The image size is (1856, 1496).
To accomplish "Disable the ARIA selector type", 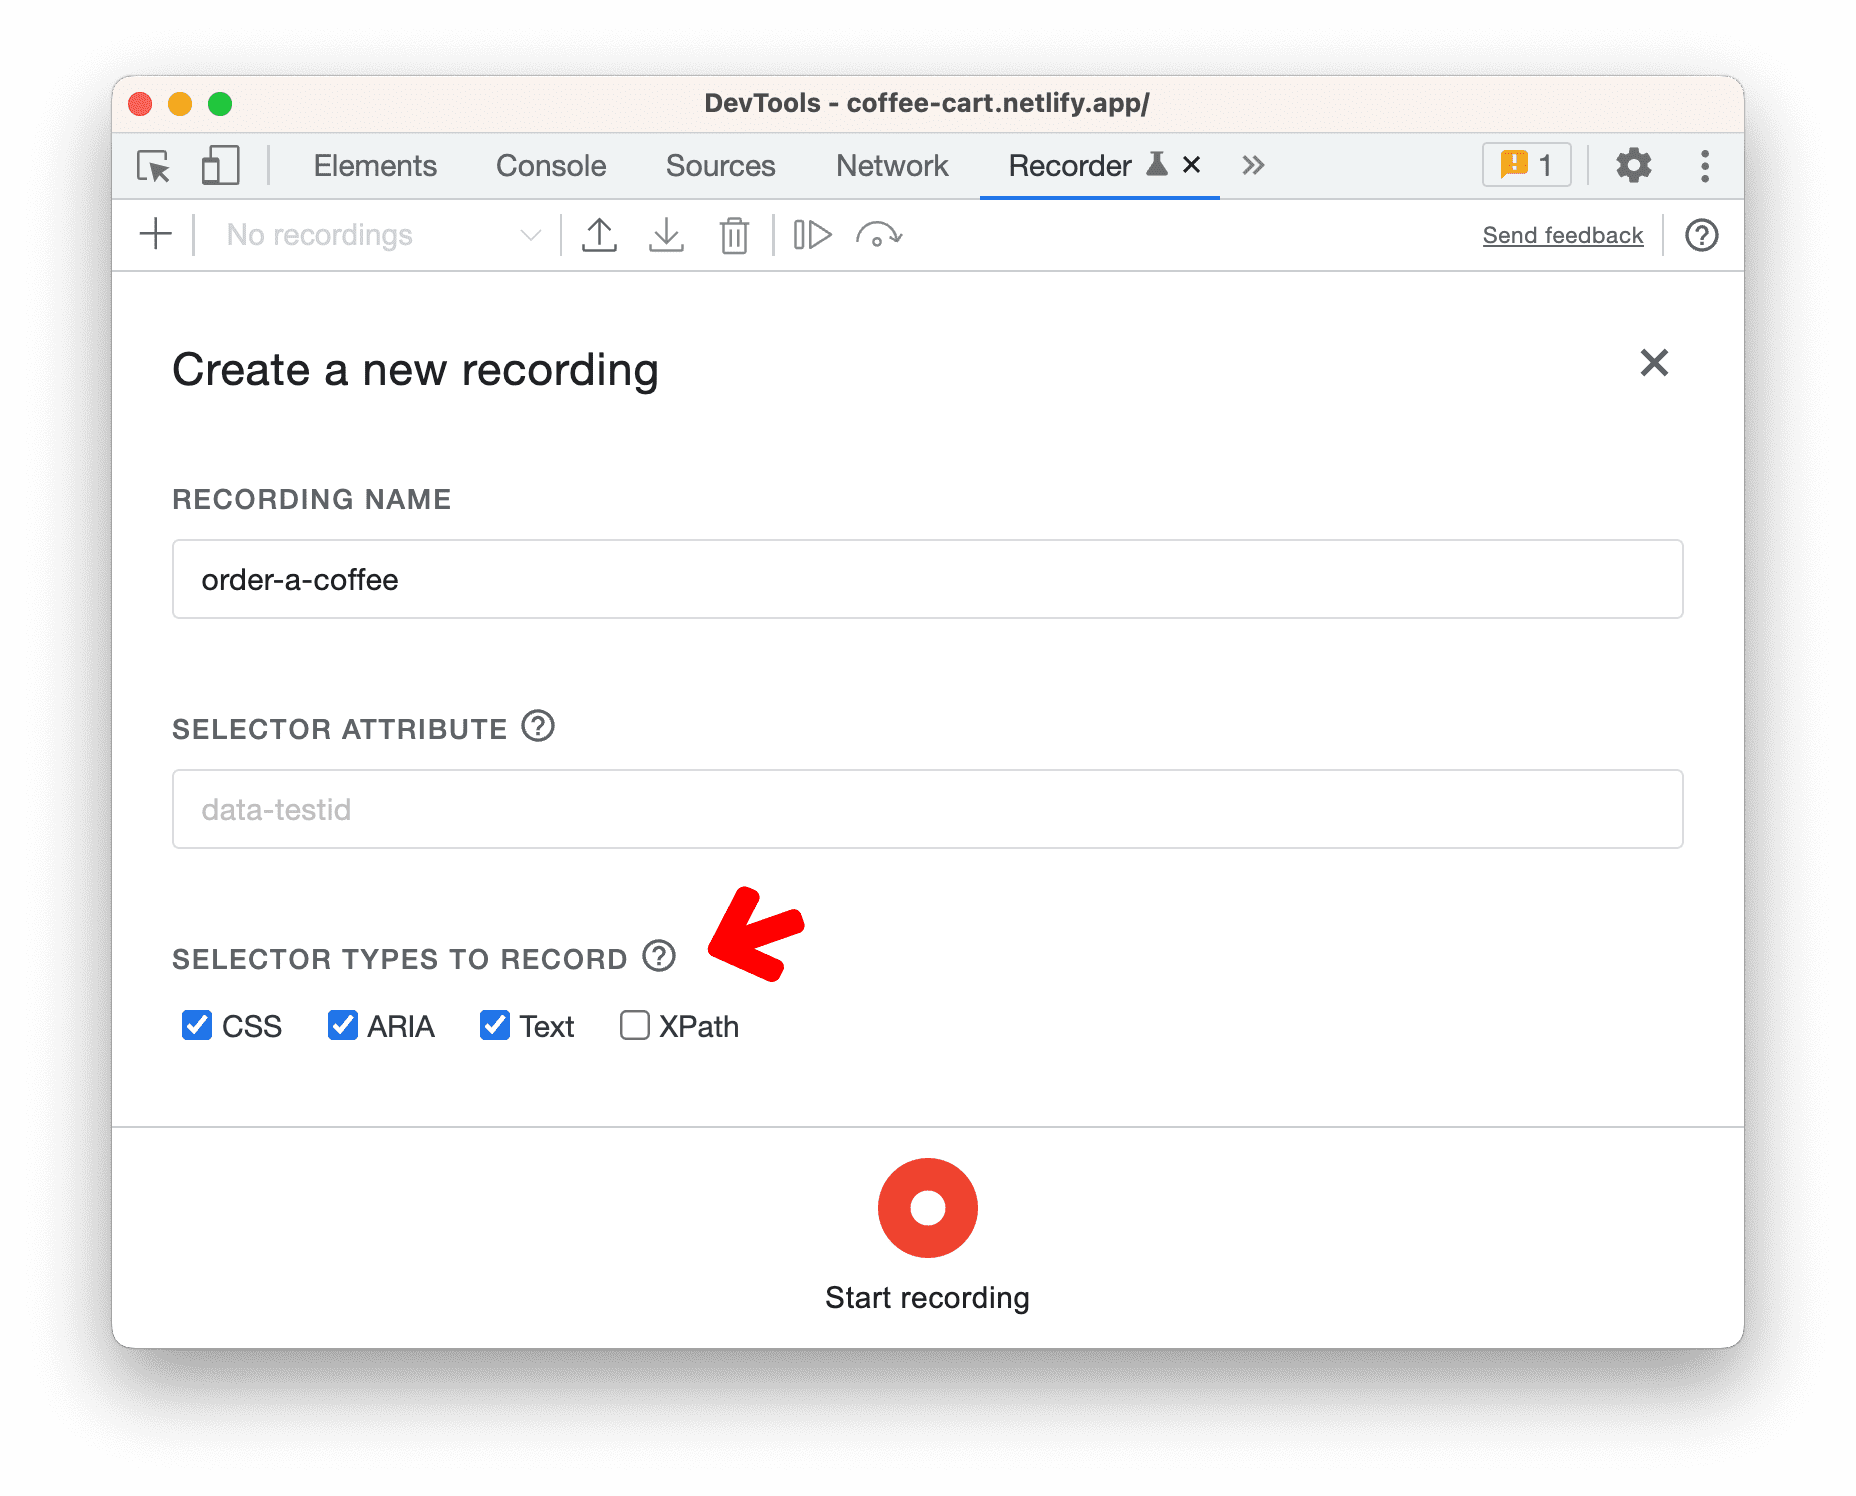I will [344, 1025].
